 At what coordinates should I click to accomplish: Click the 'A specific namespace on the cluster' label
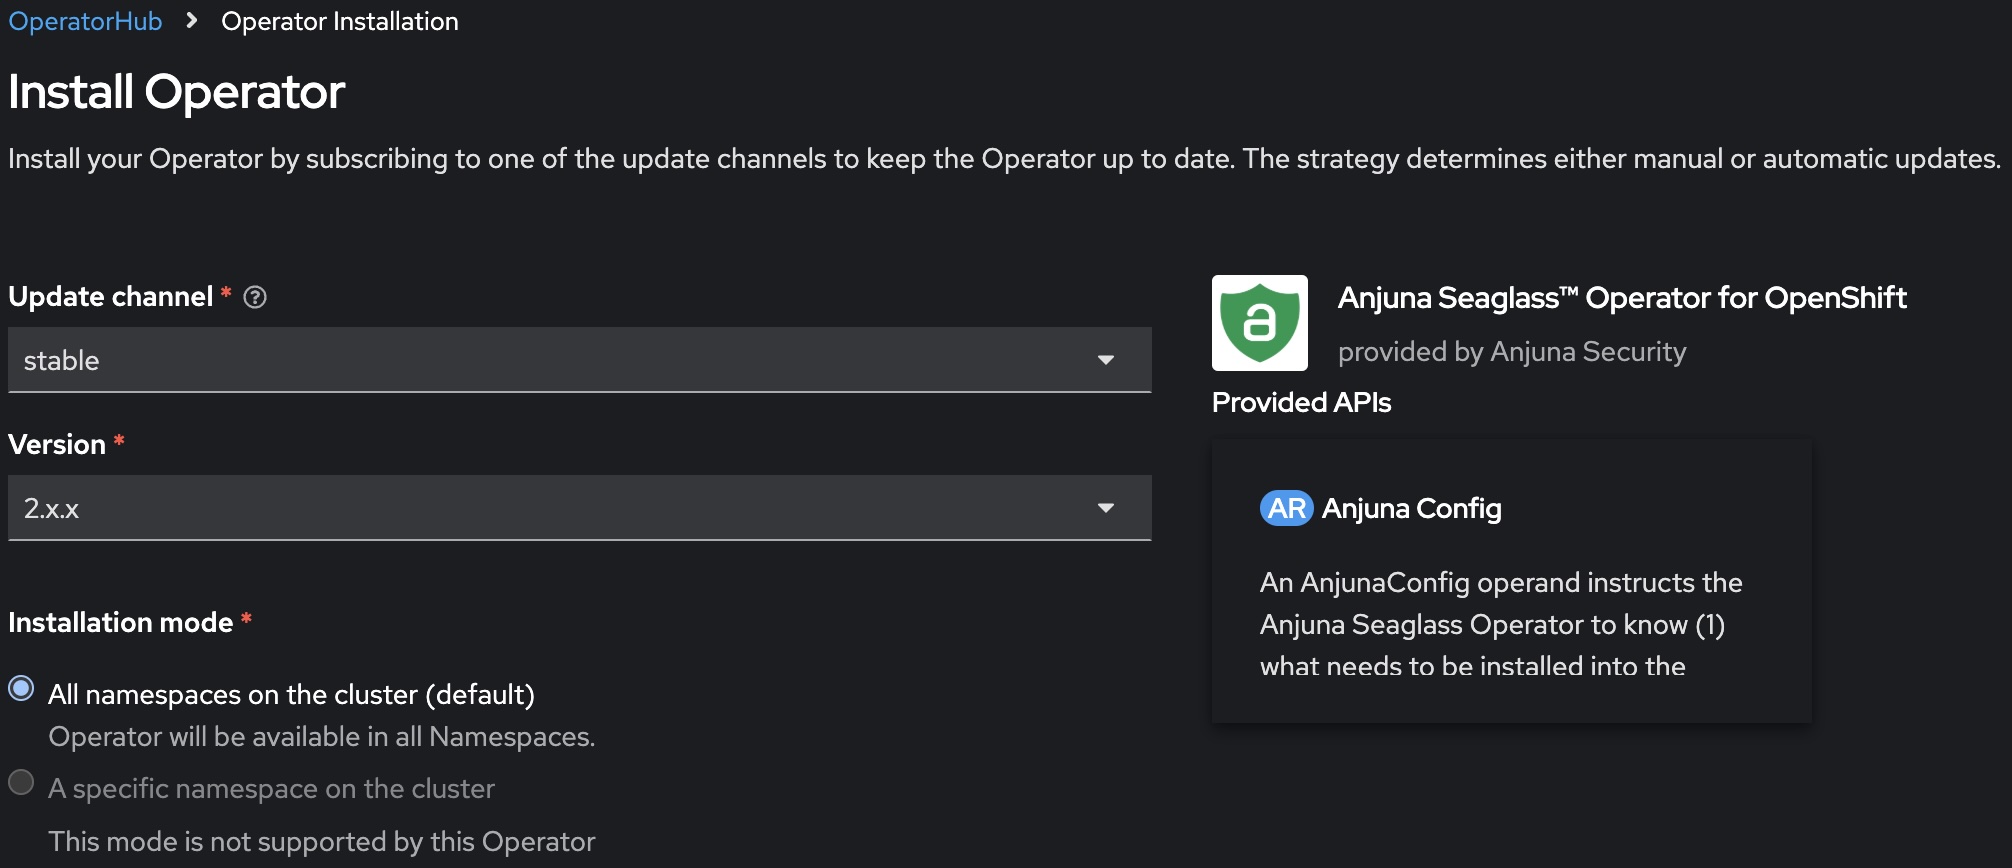click(271, 788)
